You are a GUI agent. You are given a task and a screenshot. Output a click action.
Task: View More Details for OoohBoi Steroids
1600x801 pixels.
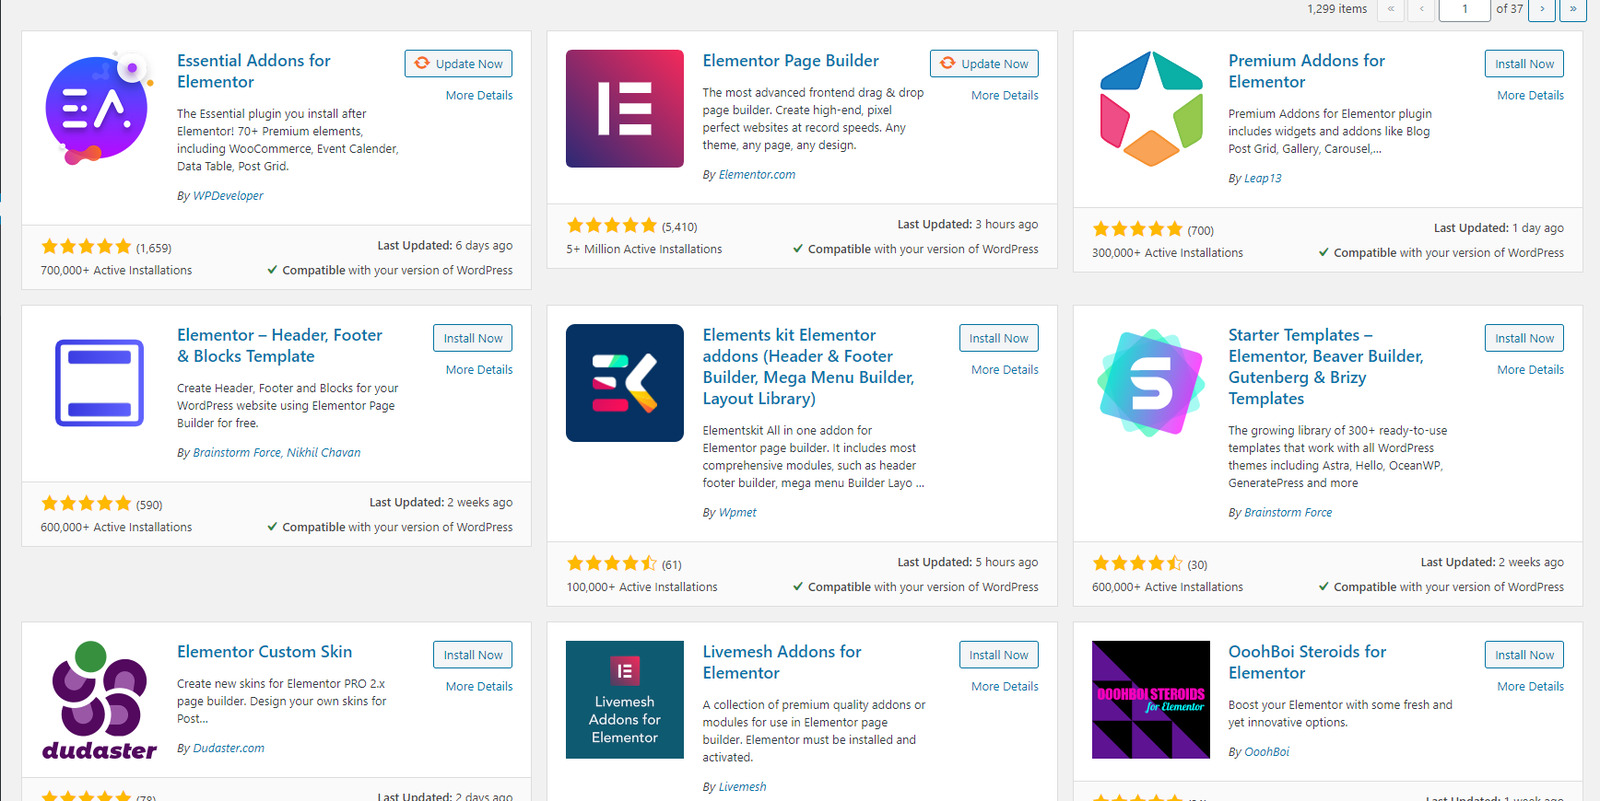[x=1530, y=687]
